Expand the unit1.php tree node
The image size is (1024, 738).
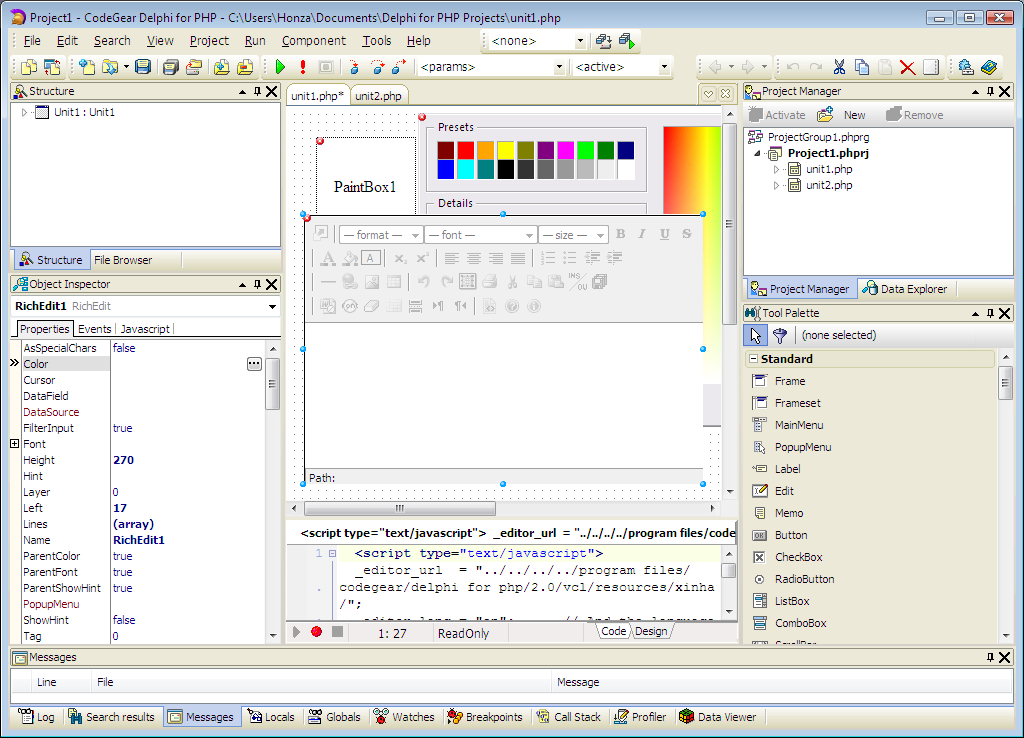tap(776, 169)
